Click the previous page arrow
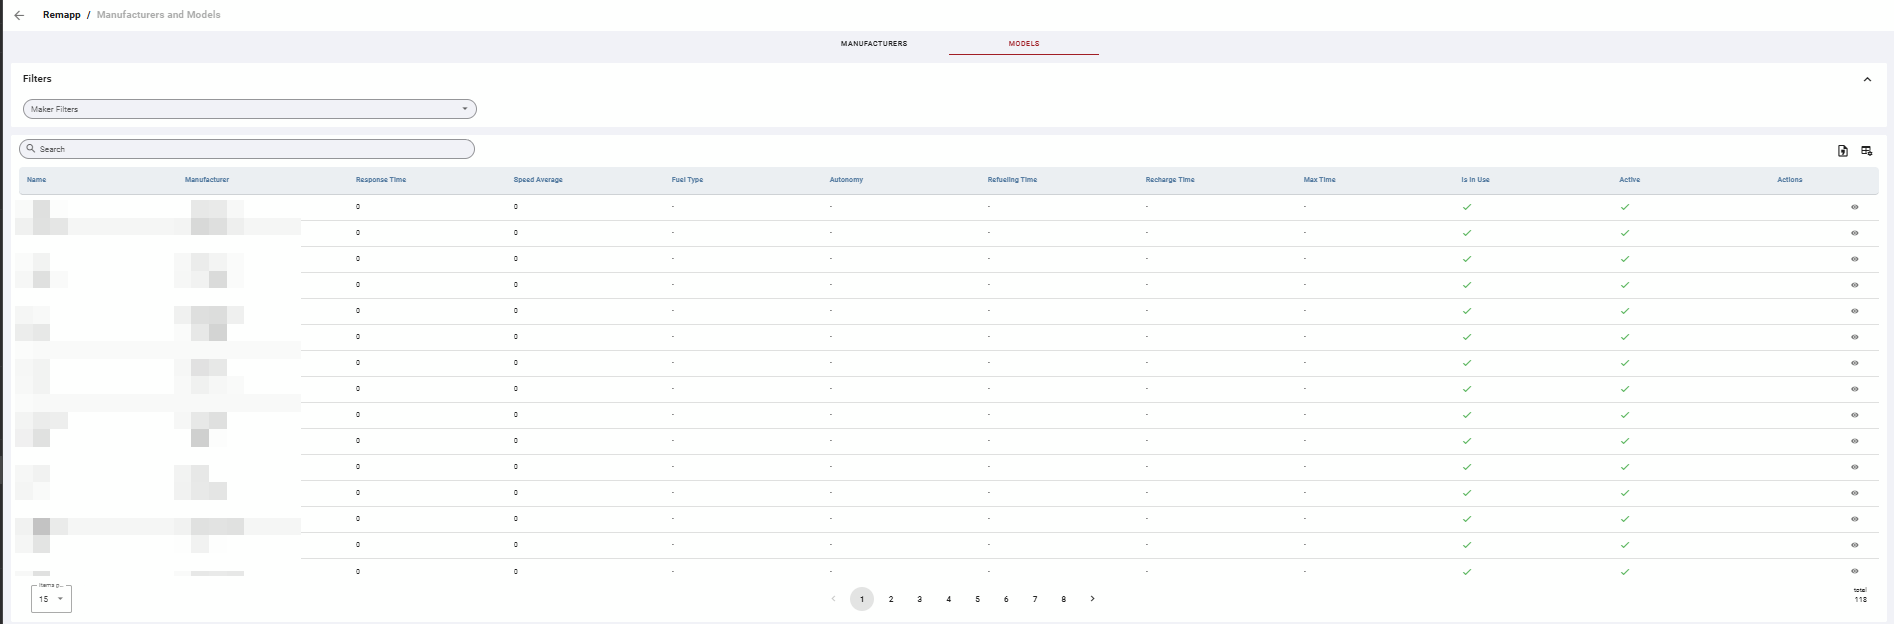The width and height of the screenshot is (1894, 624). pos(833,599)
